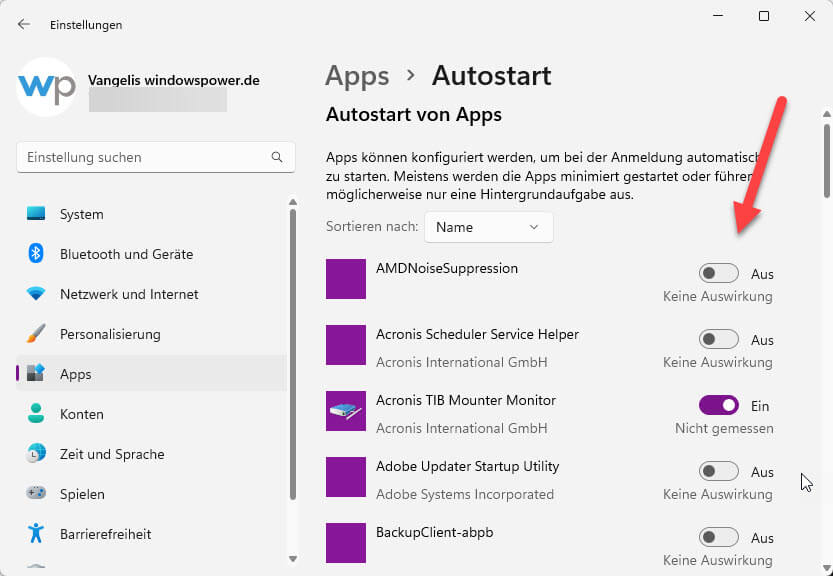Click the Barrierefreiheit figure icon
833x576 pixels.
point(36,533)
